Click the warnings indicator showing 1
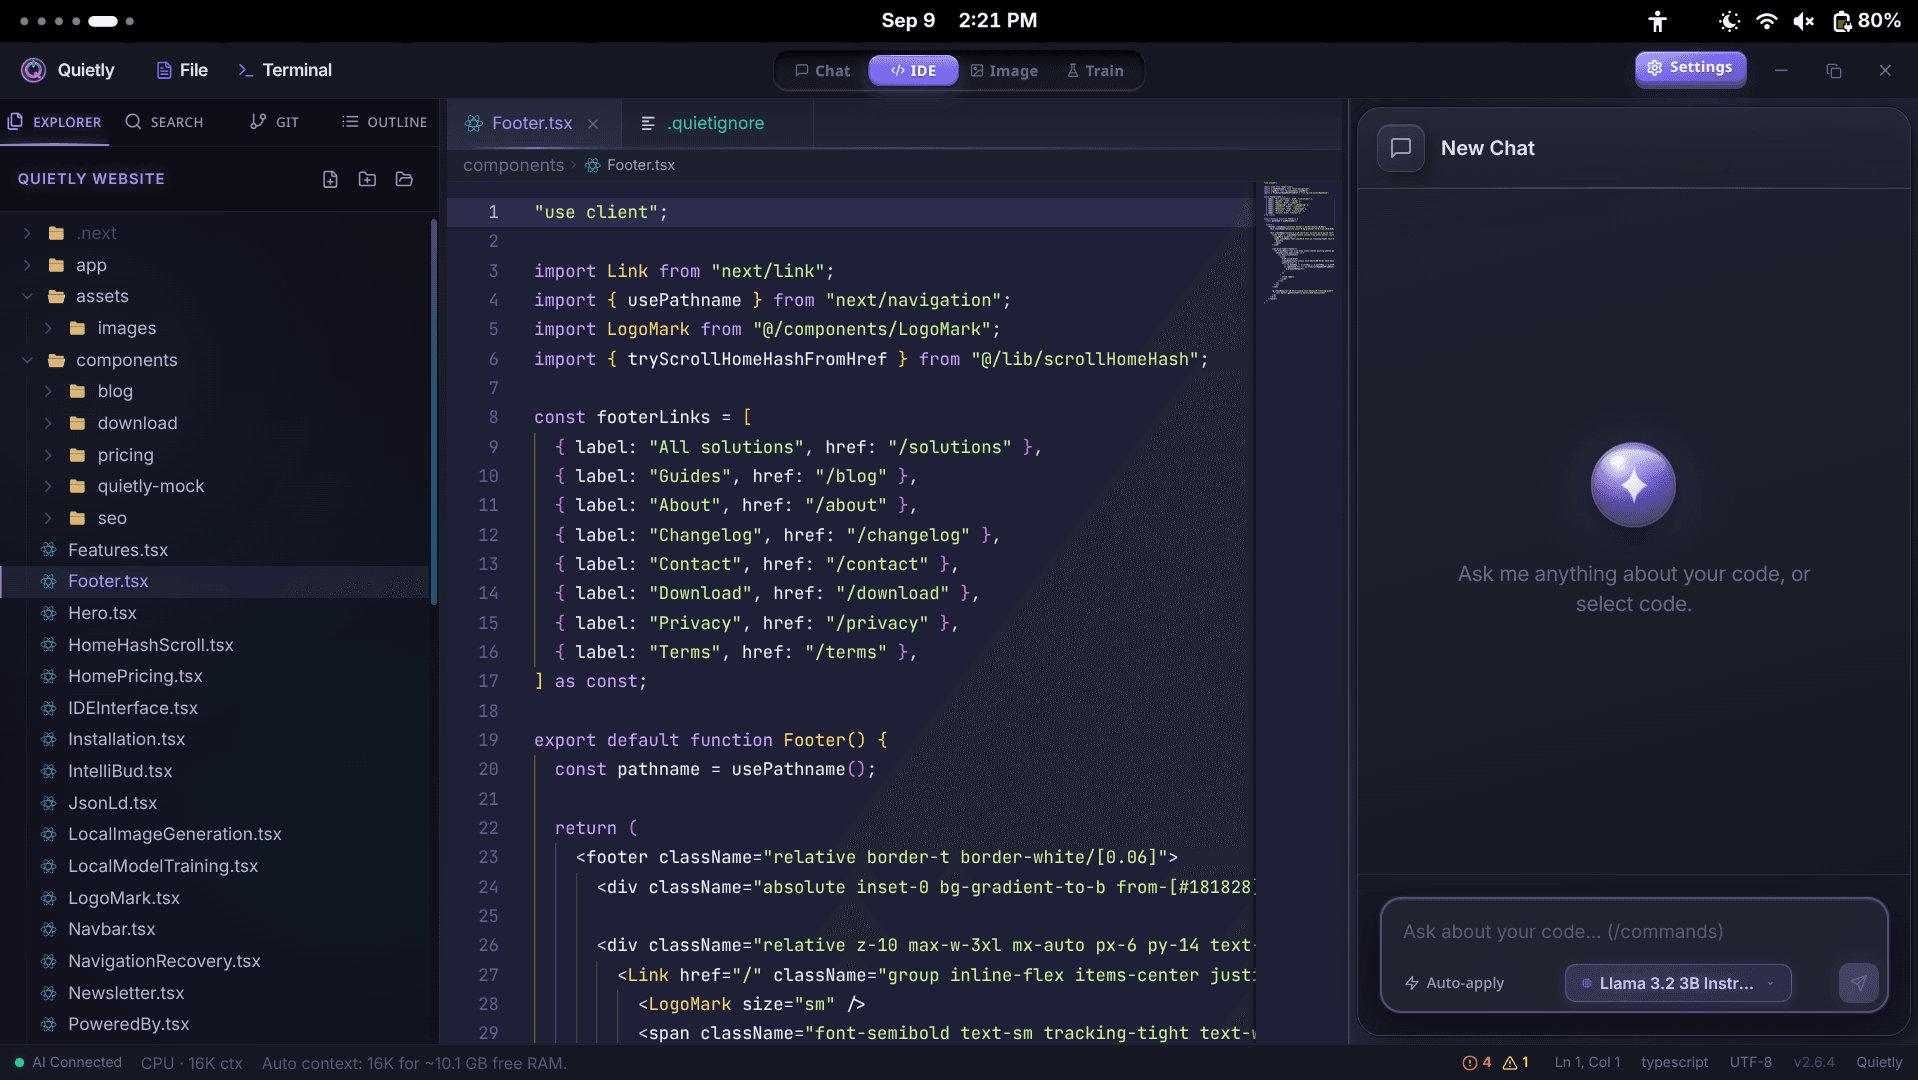Viewport: 1918px width, 1080px height. 1516,1063
